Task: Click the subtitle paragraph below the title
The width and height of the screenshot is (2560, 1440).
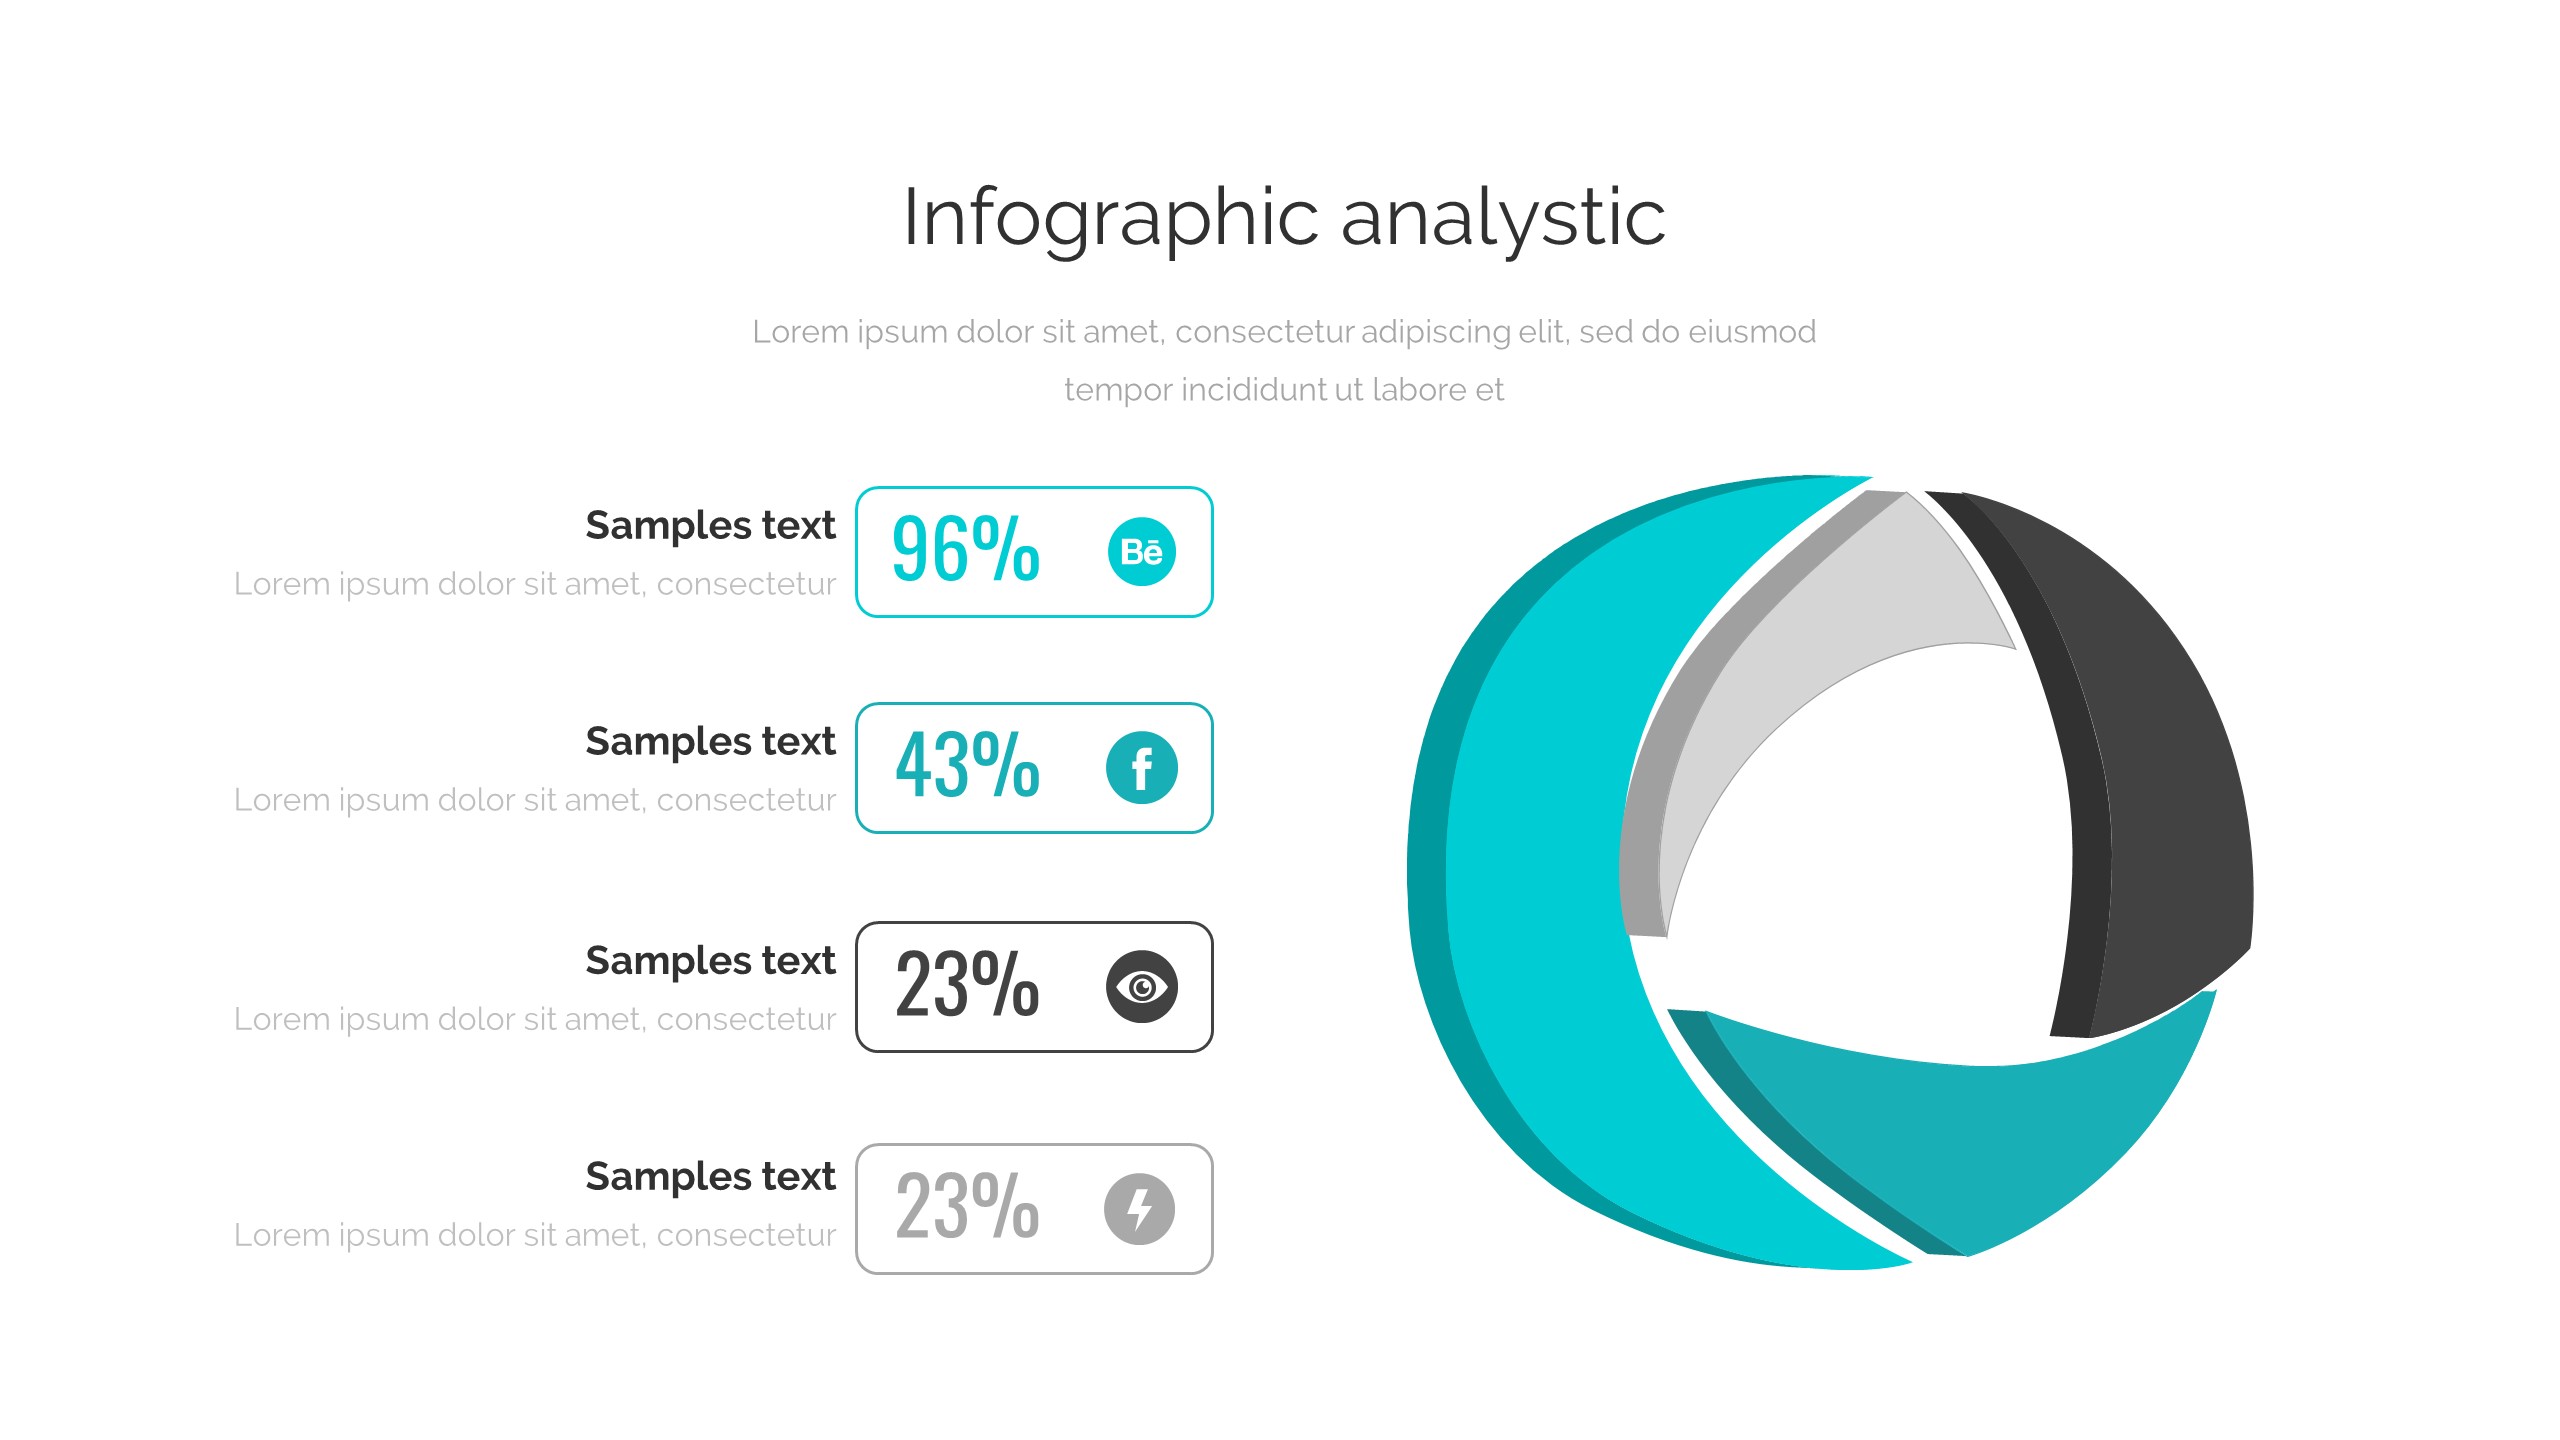Action: 1284,360
